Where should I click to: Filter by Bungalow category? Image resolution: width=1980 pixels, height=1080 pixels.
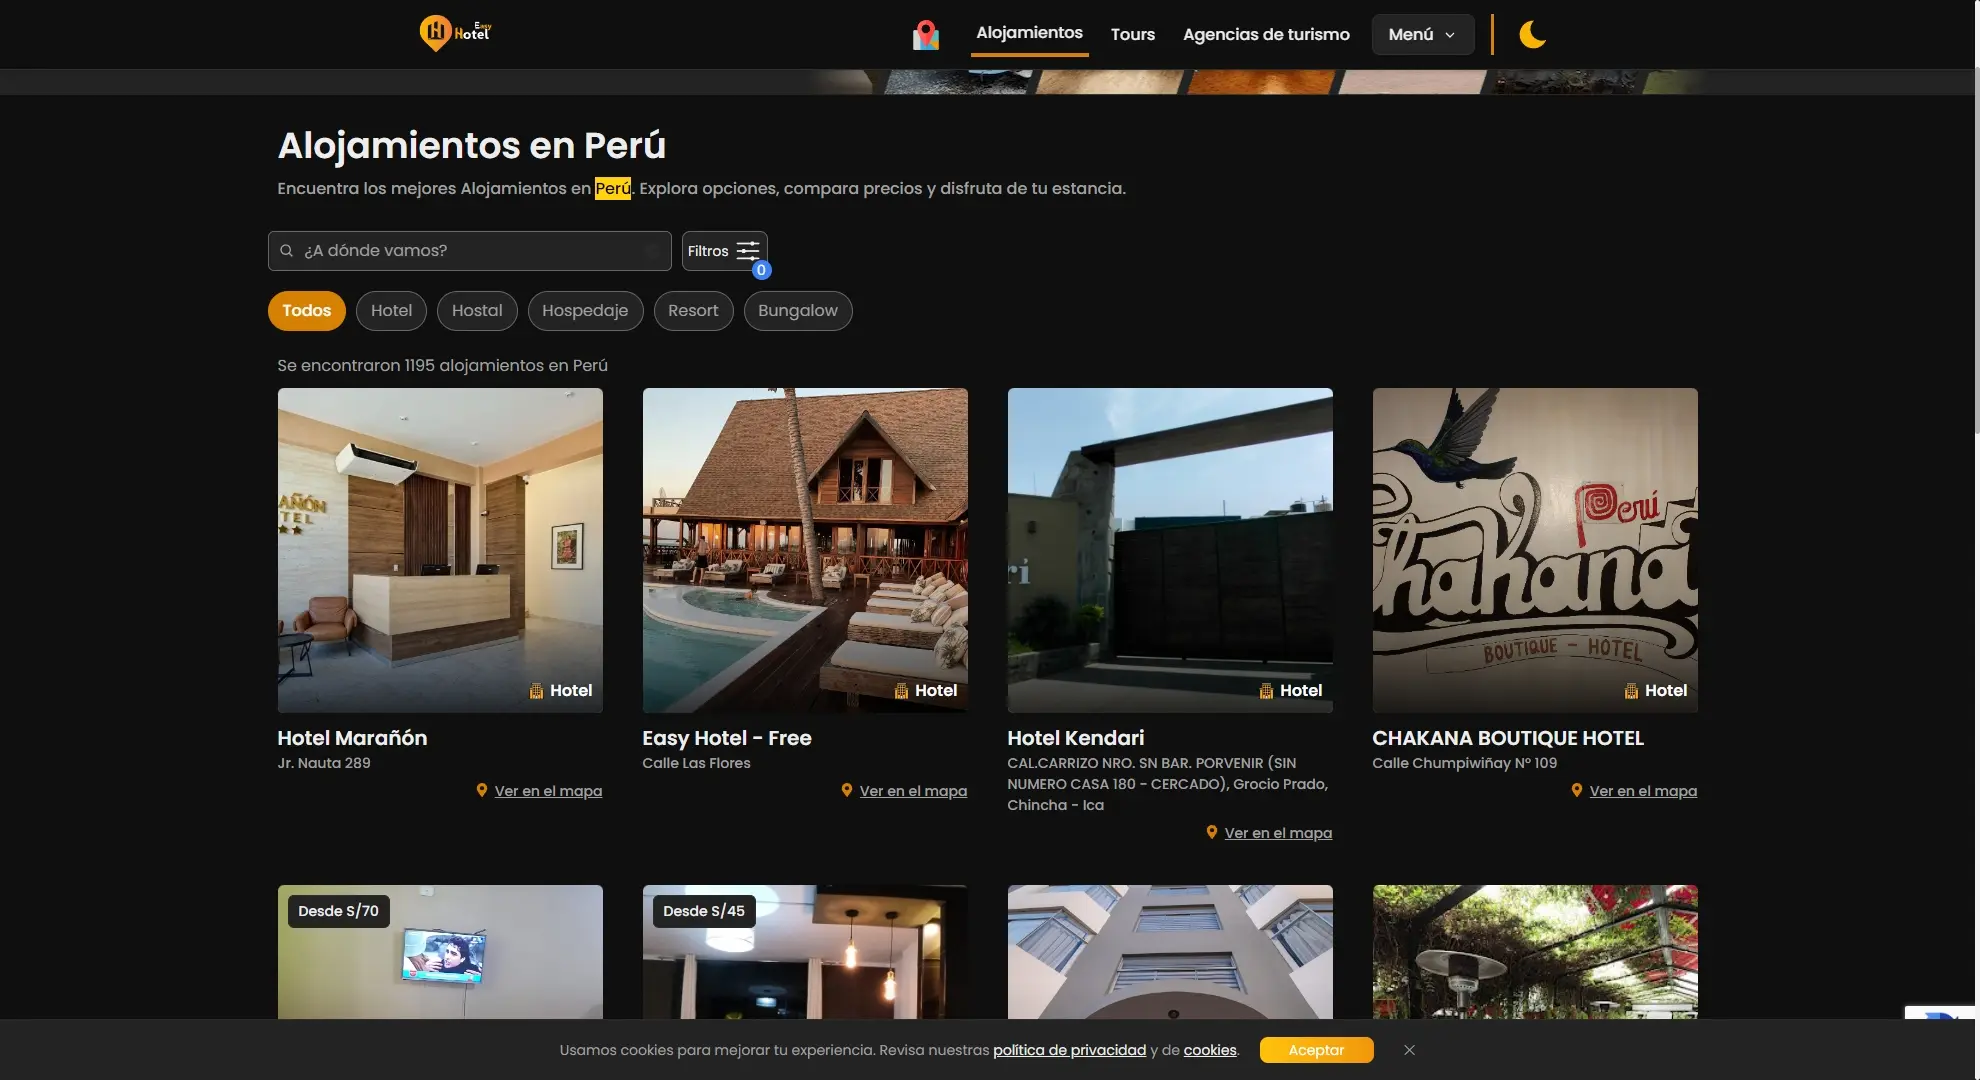click(x=797, y=310)
